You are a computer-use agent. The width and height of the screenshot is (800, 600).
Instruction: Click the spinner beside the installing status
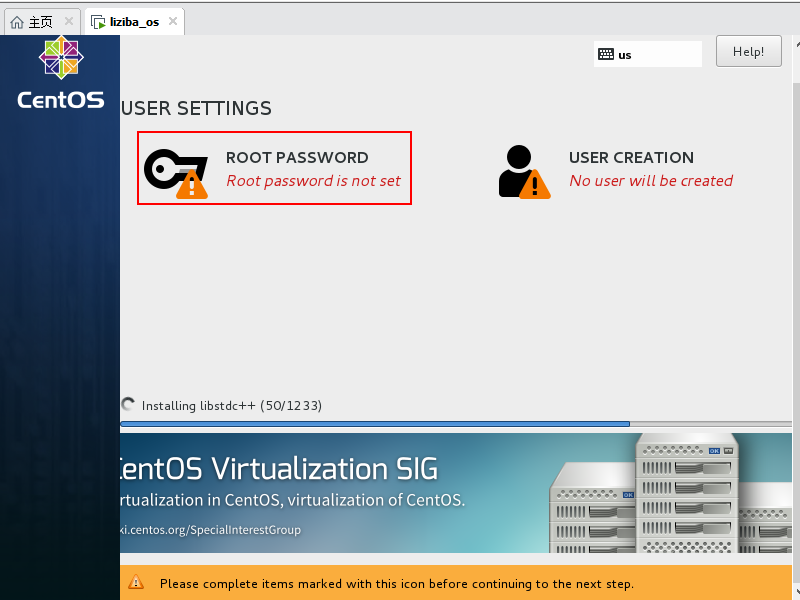pos(128,405)
